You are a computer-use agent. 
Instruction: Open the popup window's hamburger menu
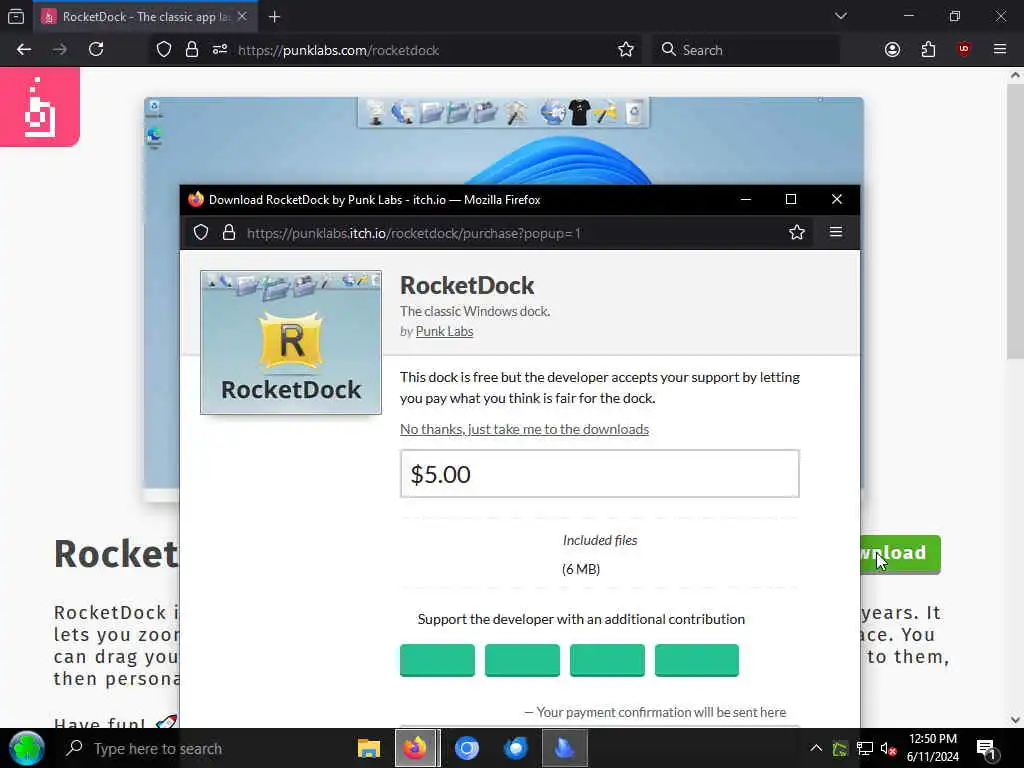click(x=836, y=232)
